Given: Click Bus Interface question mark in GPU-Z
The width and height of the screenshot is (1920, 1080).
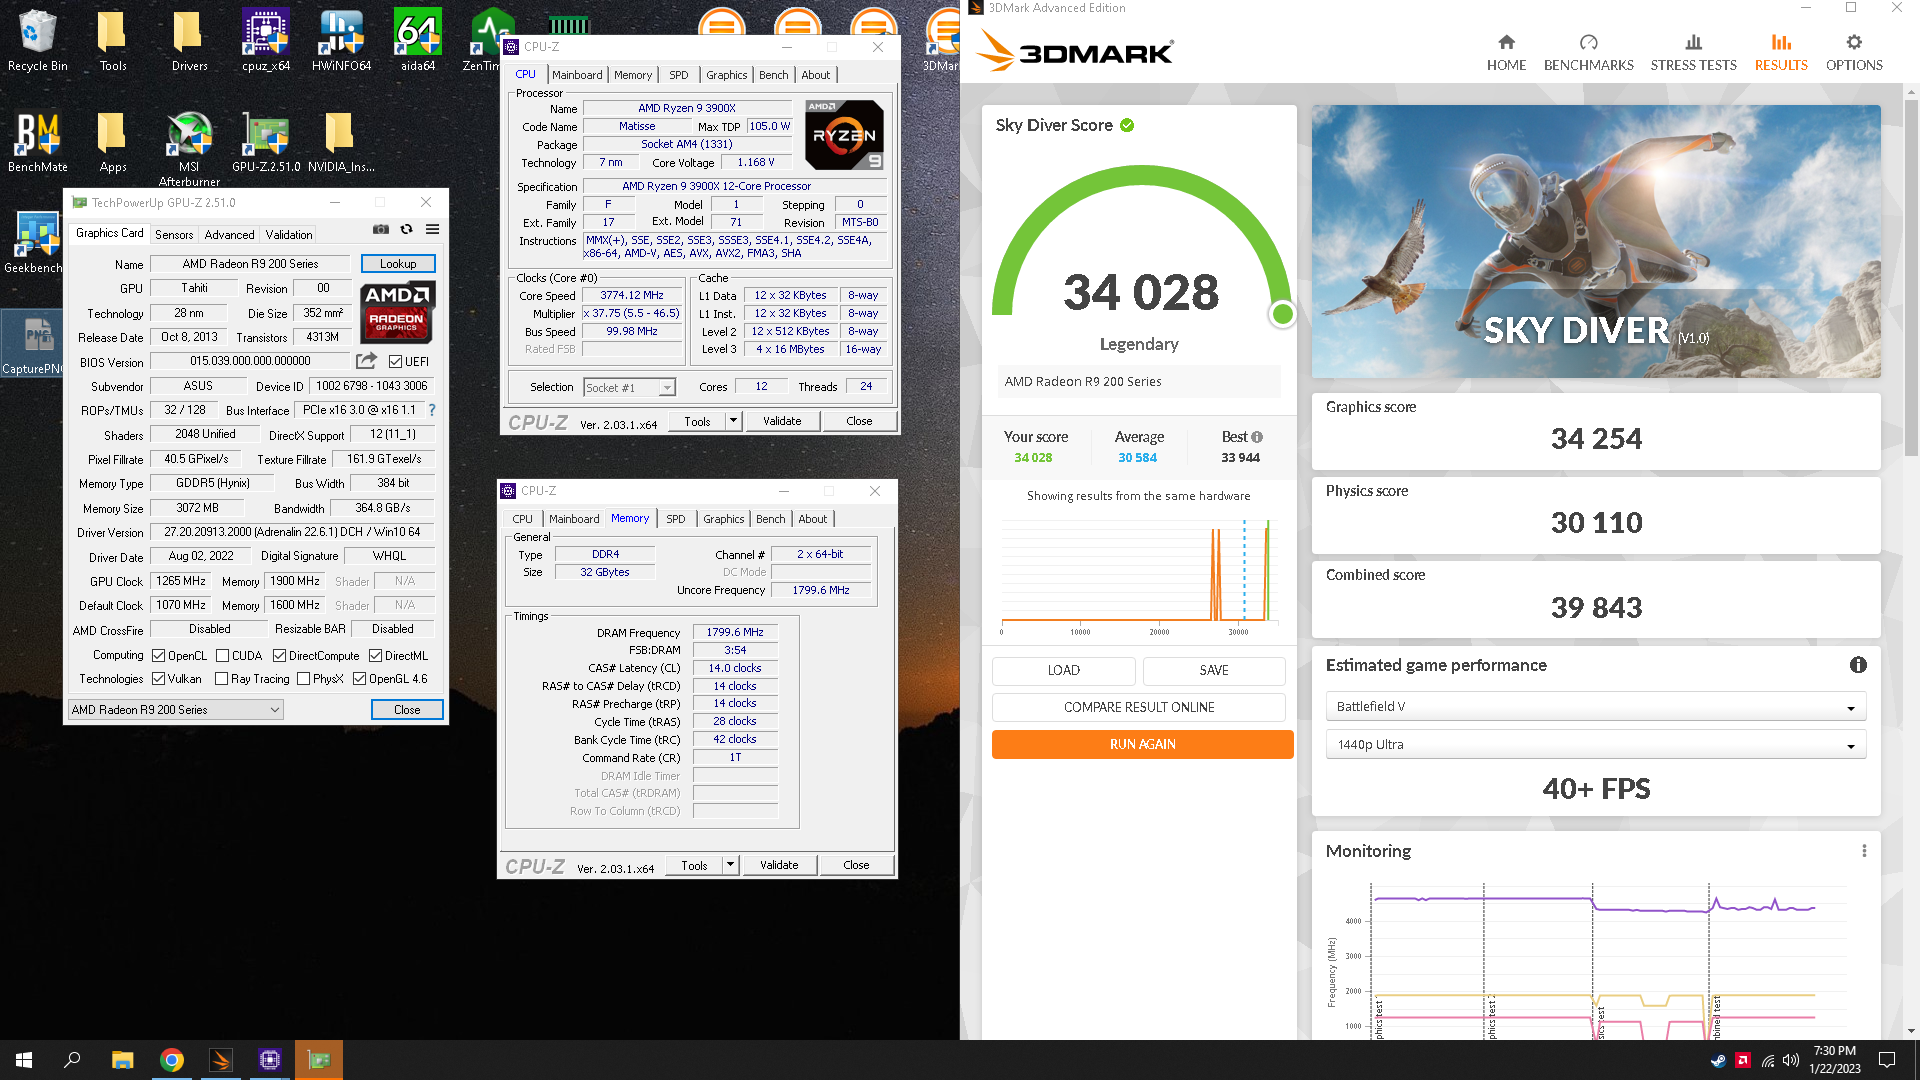Looking at the screenshot, I should click(x=432, y=410).
